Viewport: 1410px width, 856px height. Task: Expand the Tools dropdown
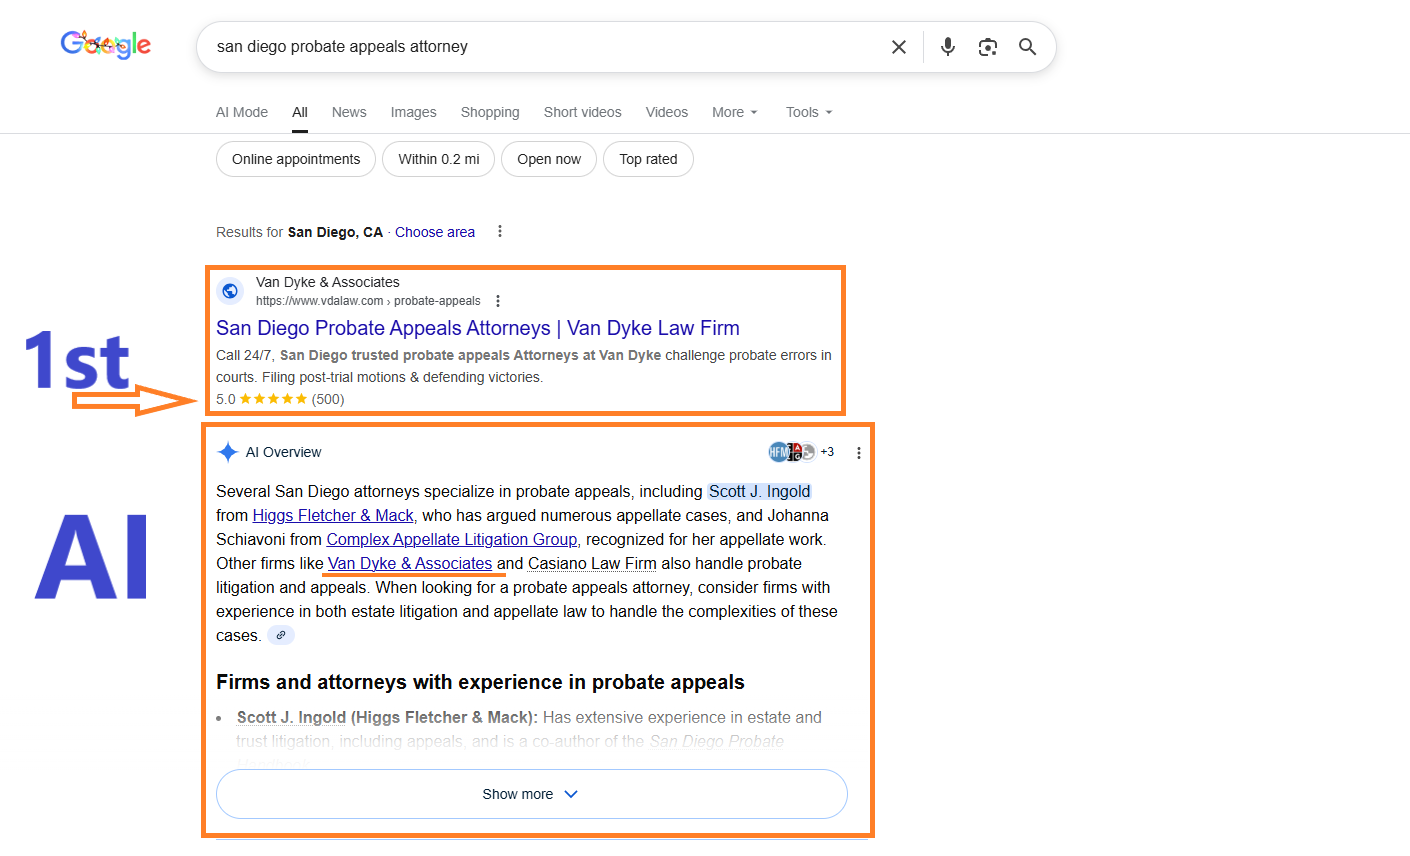coord(809,112)
